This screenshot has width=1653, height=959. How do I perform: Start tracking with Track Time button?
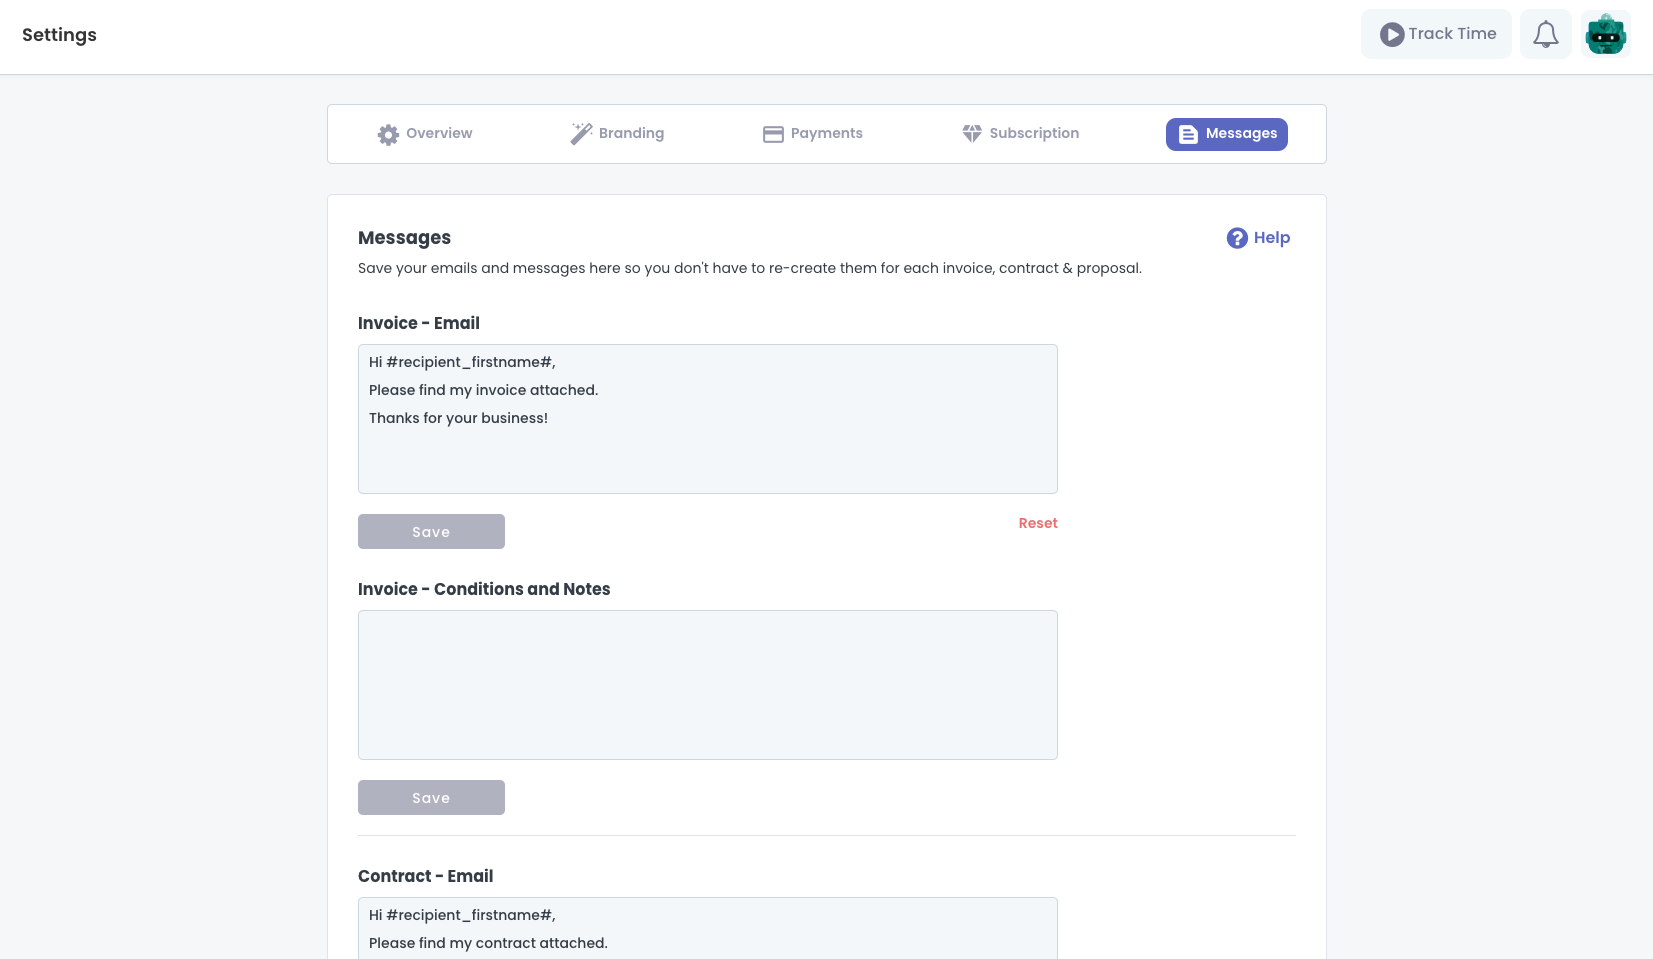pyautogui.click(x=1452, y=34)
